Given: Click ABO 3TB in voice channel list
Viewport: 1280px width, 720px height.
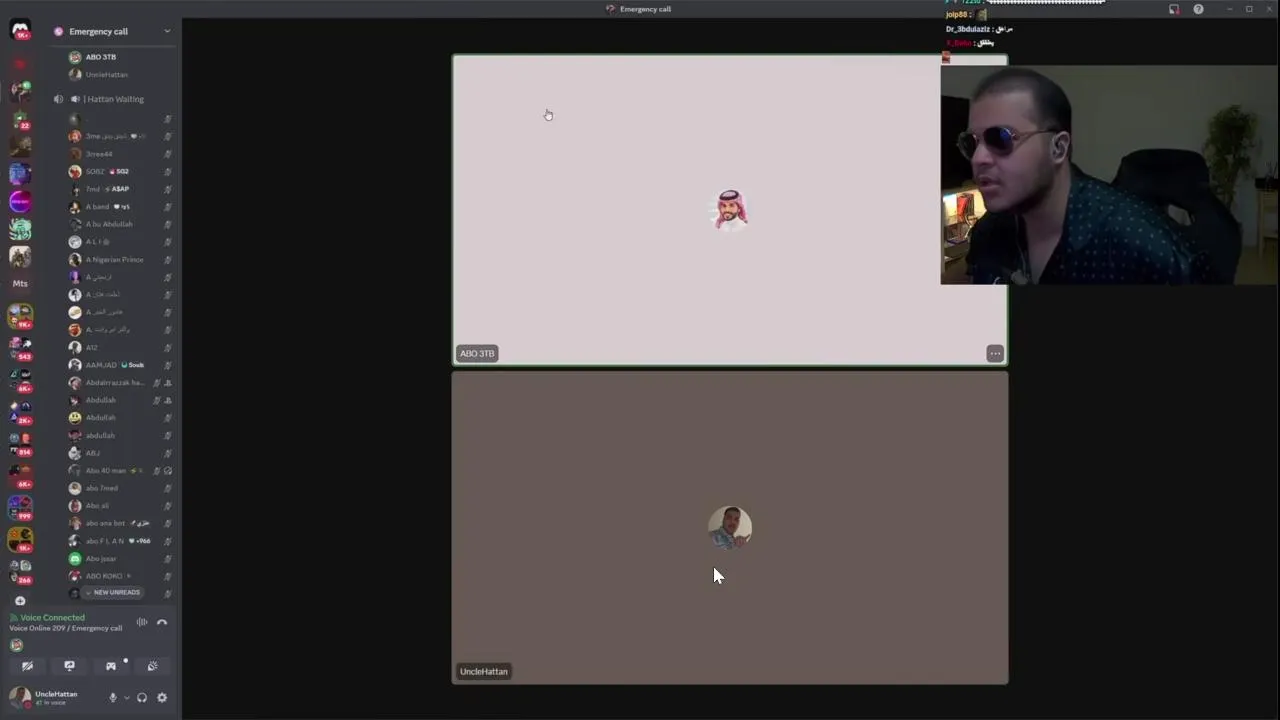Looking at the screenshot, I should pyautogui.click(x=100, y=57).
